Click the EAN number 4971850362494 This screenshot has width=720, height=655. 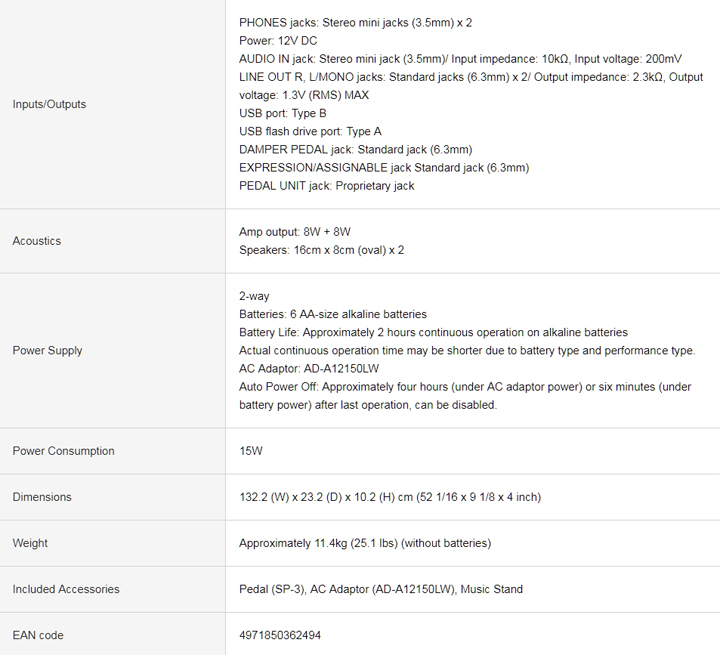click(x=280, y=635)
